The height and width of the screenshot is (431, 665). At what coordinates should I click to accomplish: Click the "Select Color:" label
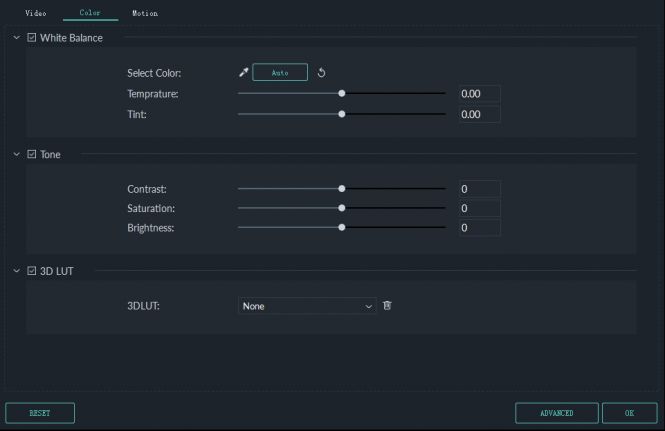coord(154,73)
